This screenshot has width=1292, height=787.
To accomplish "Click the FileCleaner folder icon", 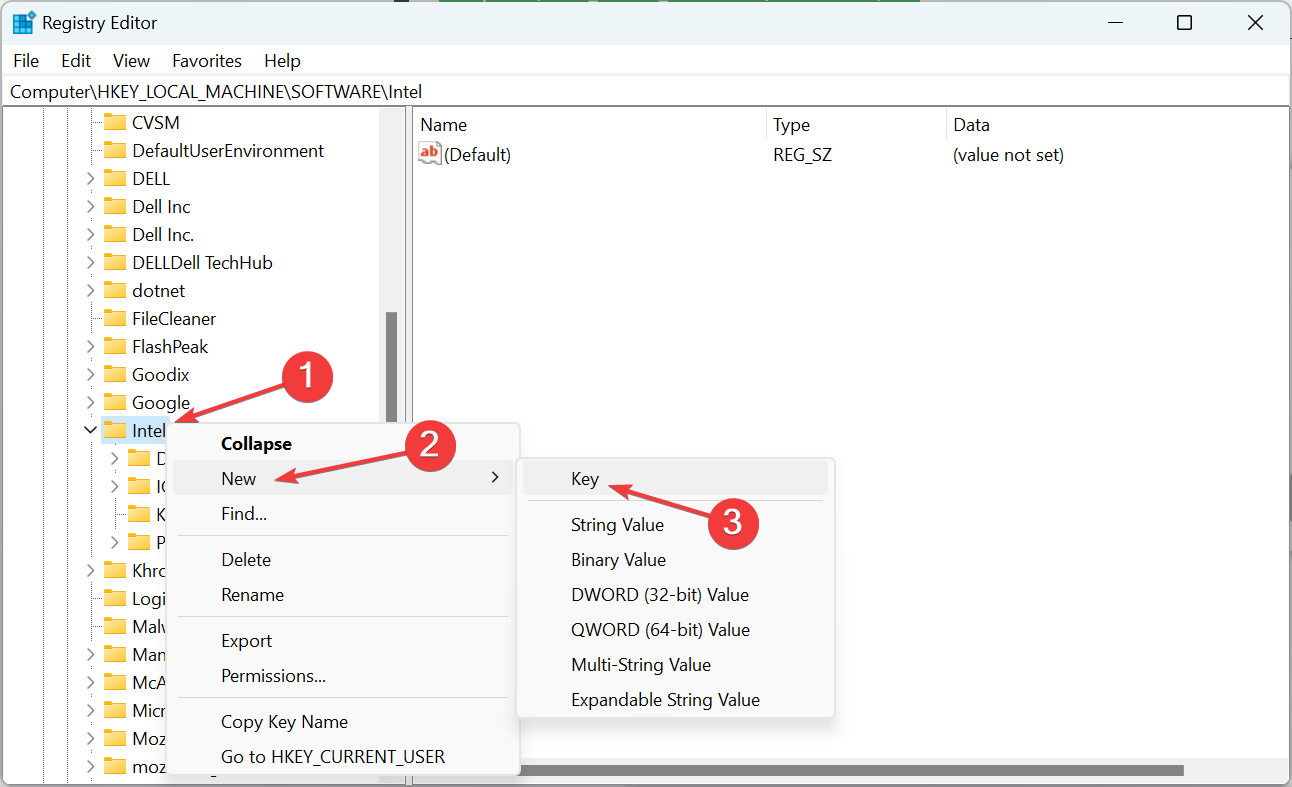I will click(x=115, y=318).
